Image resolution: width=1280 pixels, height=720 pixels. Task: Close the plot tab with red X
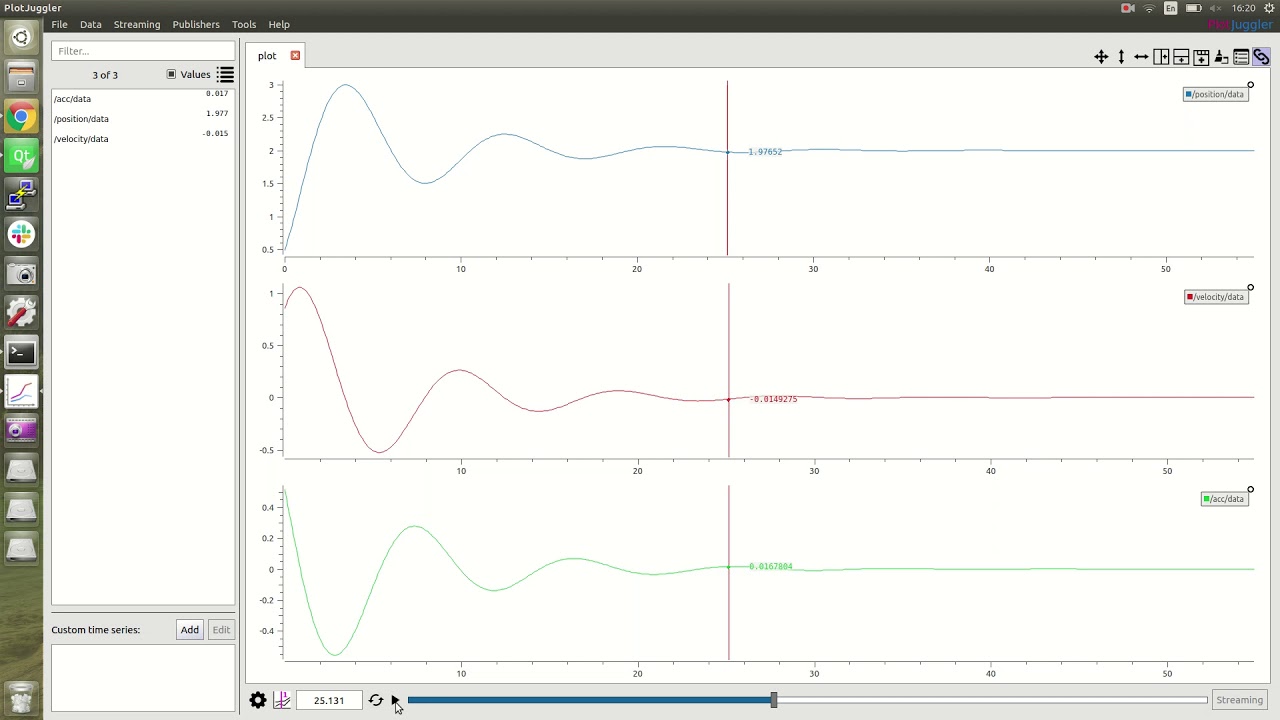295,55
